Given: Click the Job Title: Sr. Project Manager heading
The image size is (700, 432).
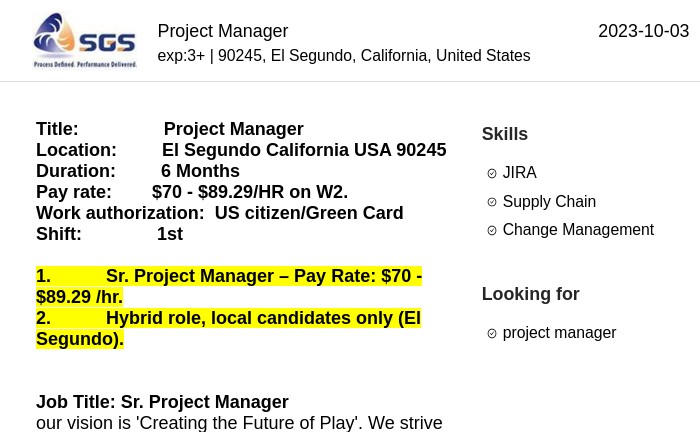Looking at the screenshot, I should [162, 402].
